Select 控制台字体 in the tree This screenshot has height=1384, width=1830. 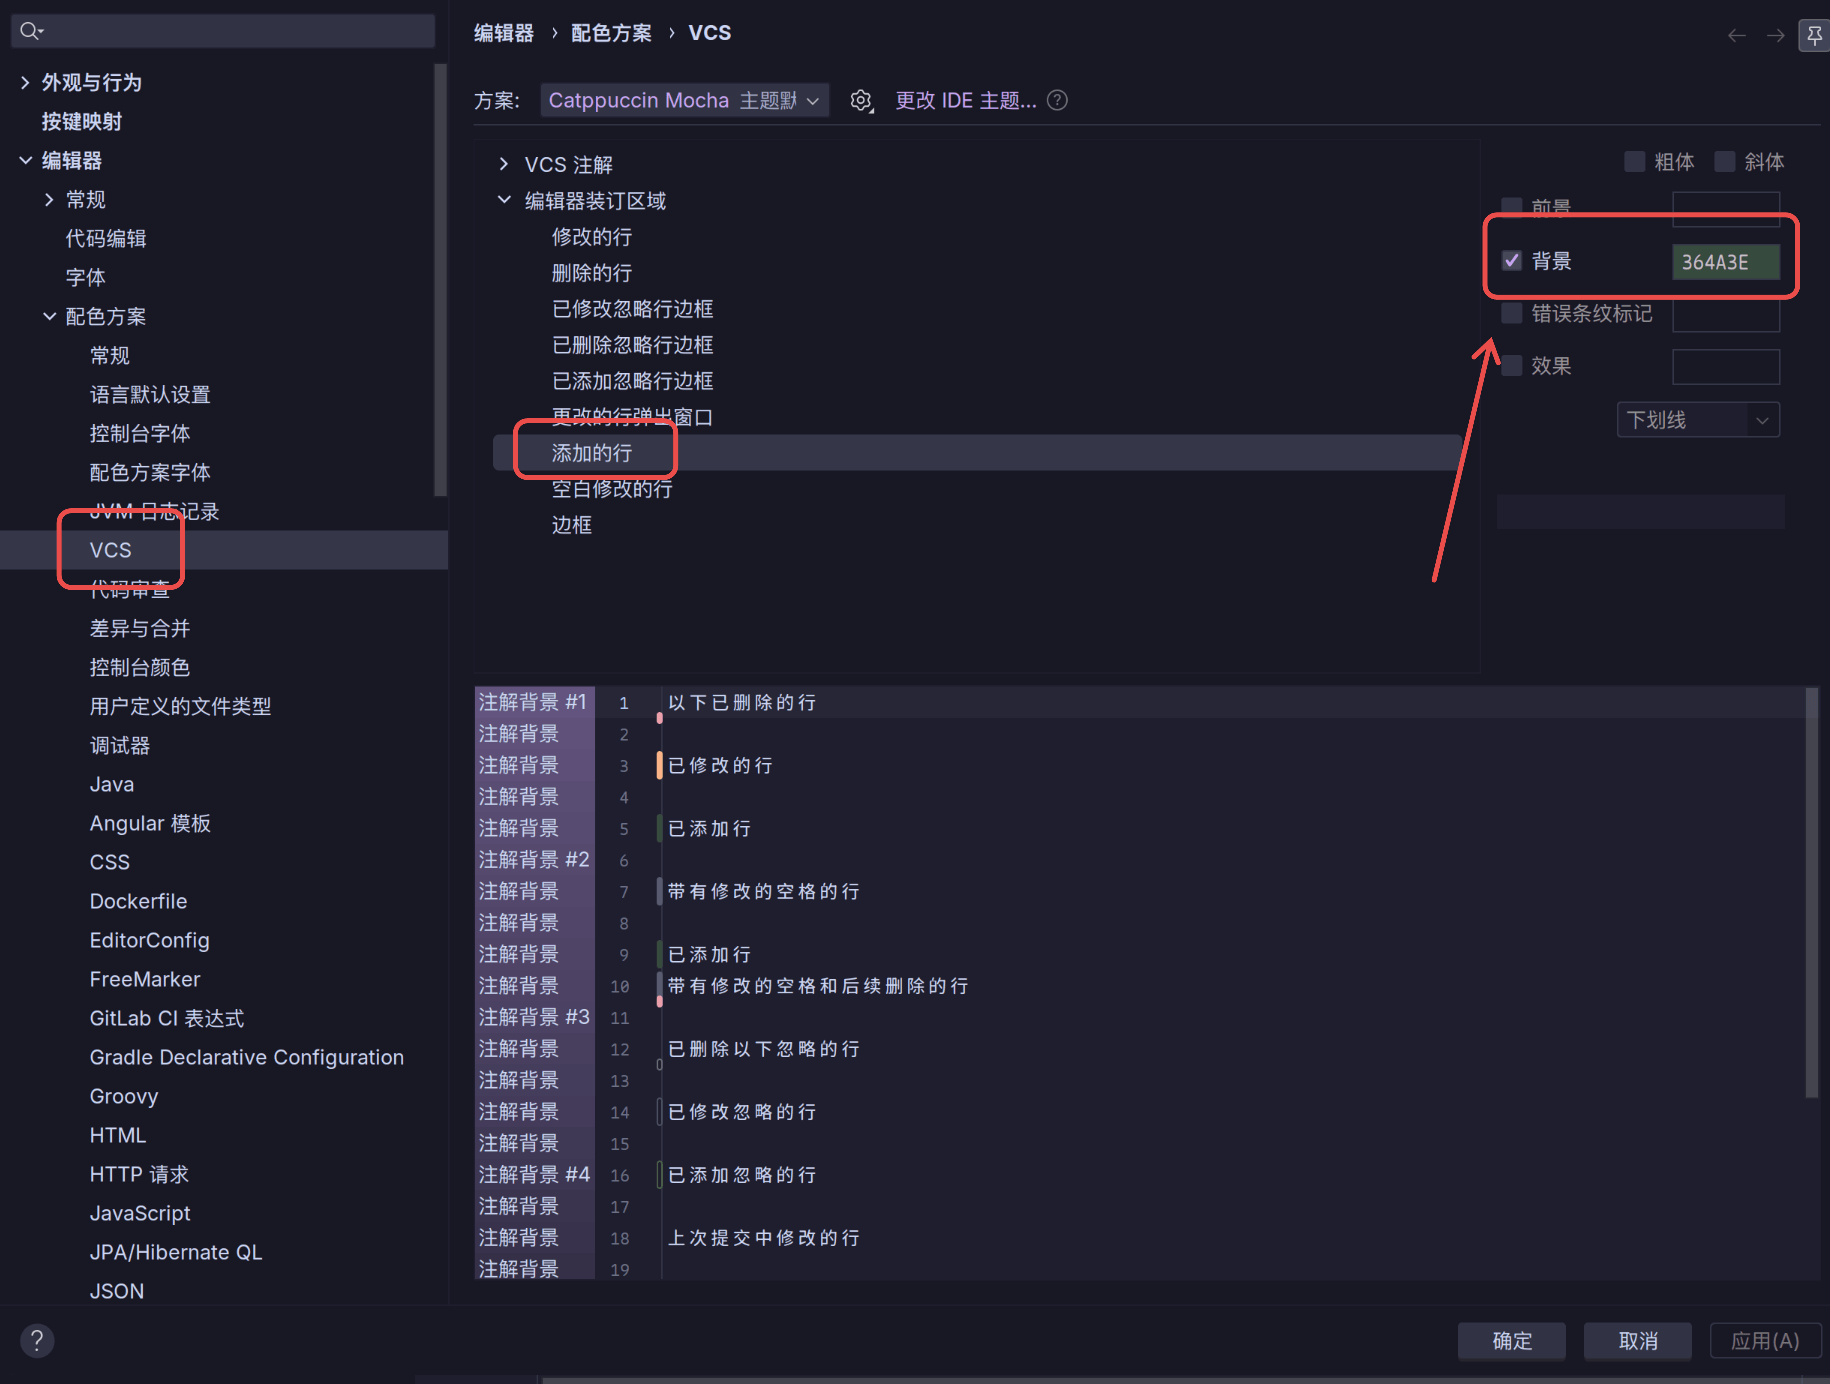[140, 433]
